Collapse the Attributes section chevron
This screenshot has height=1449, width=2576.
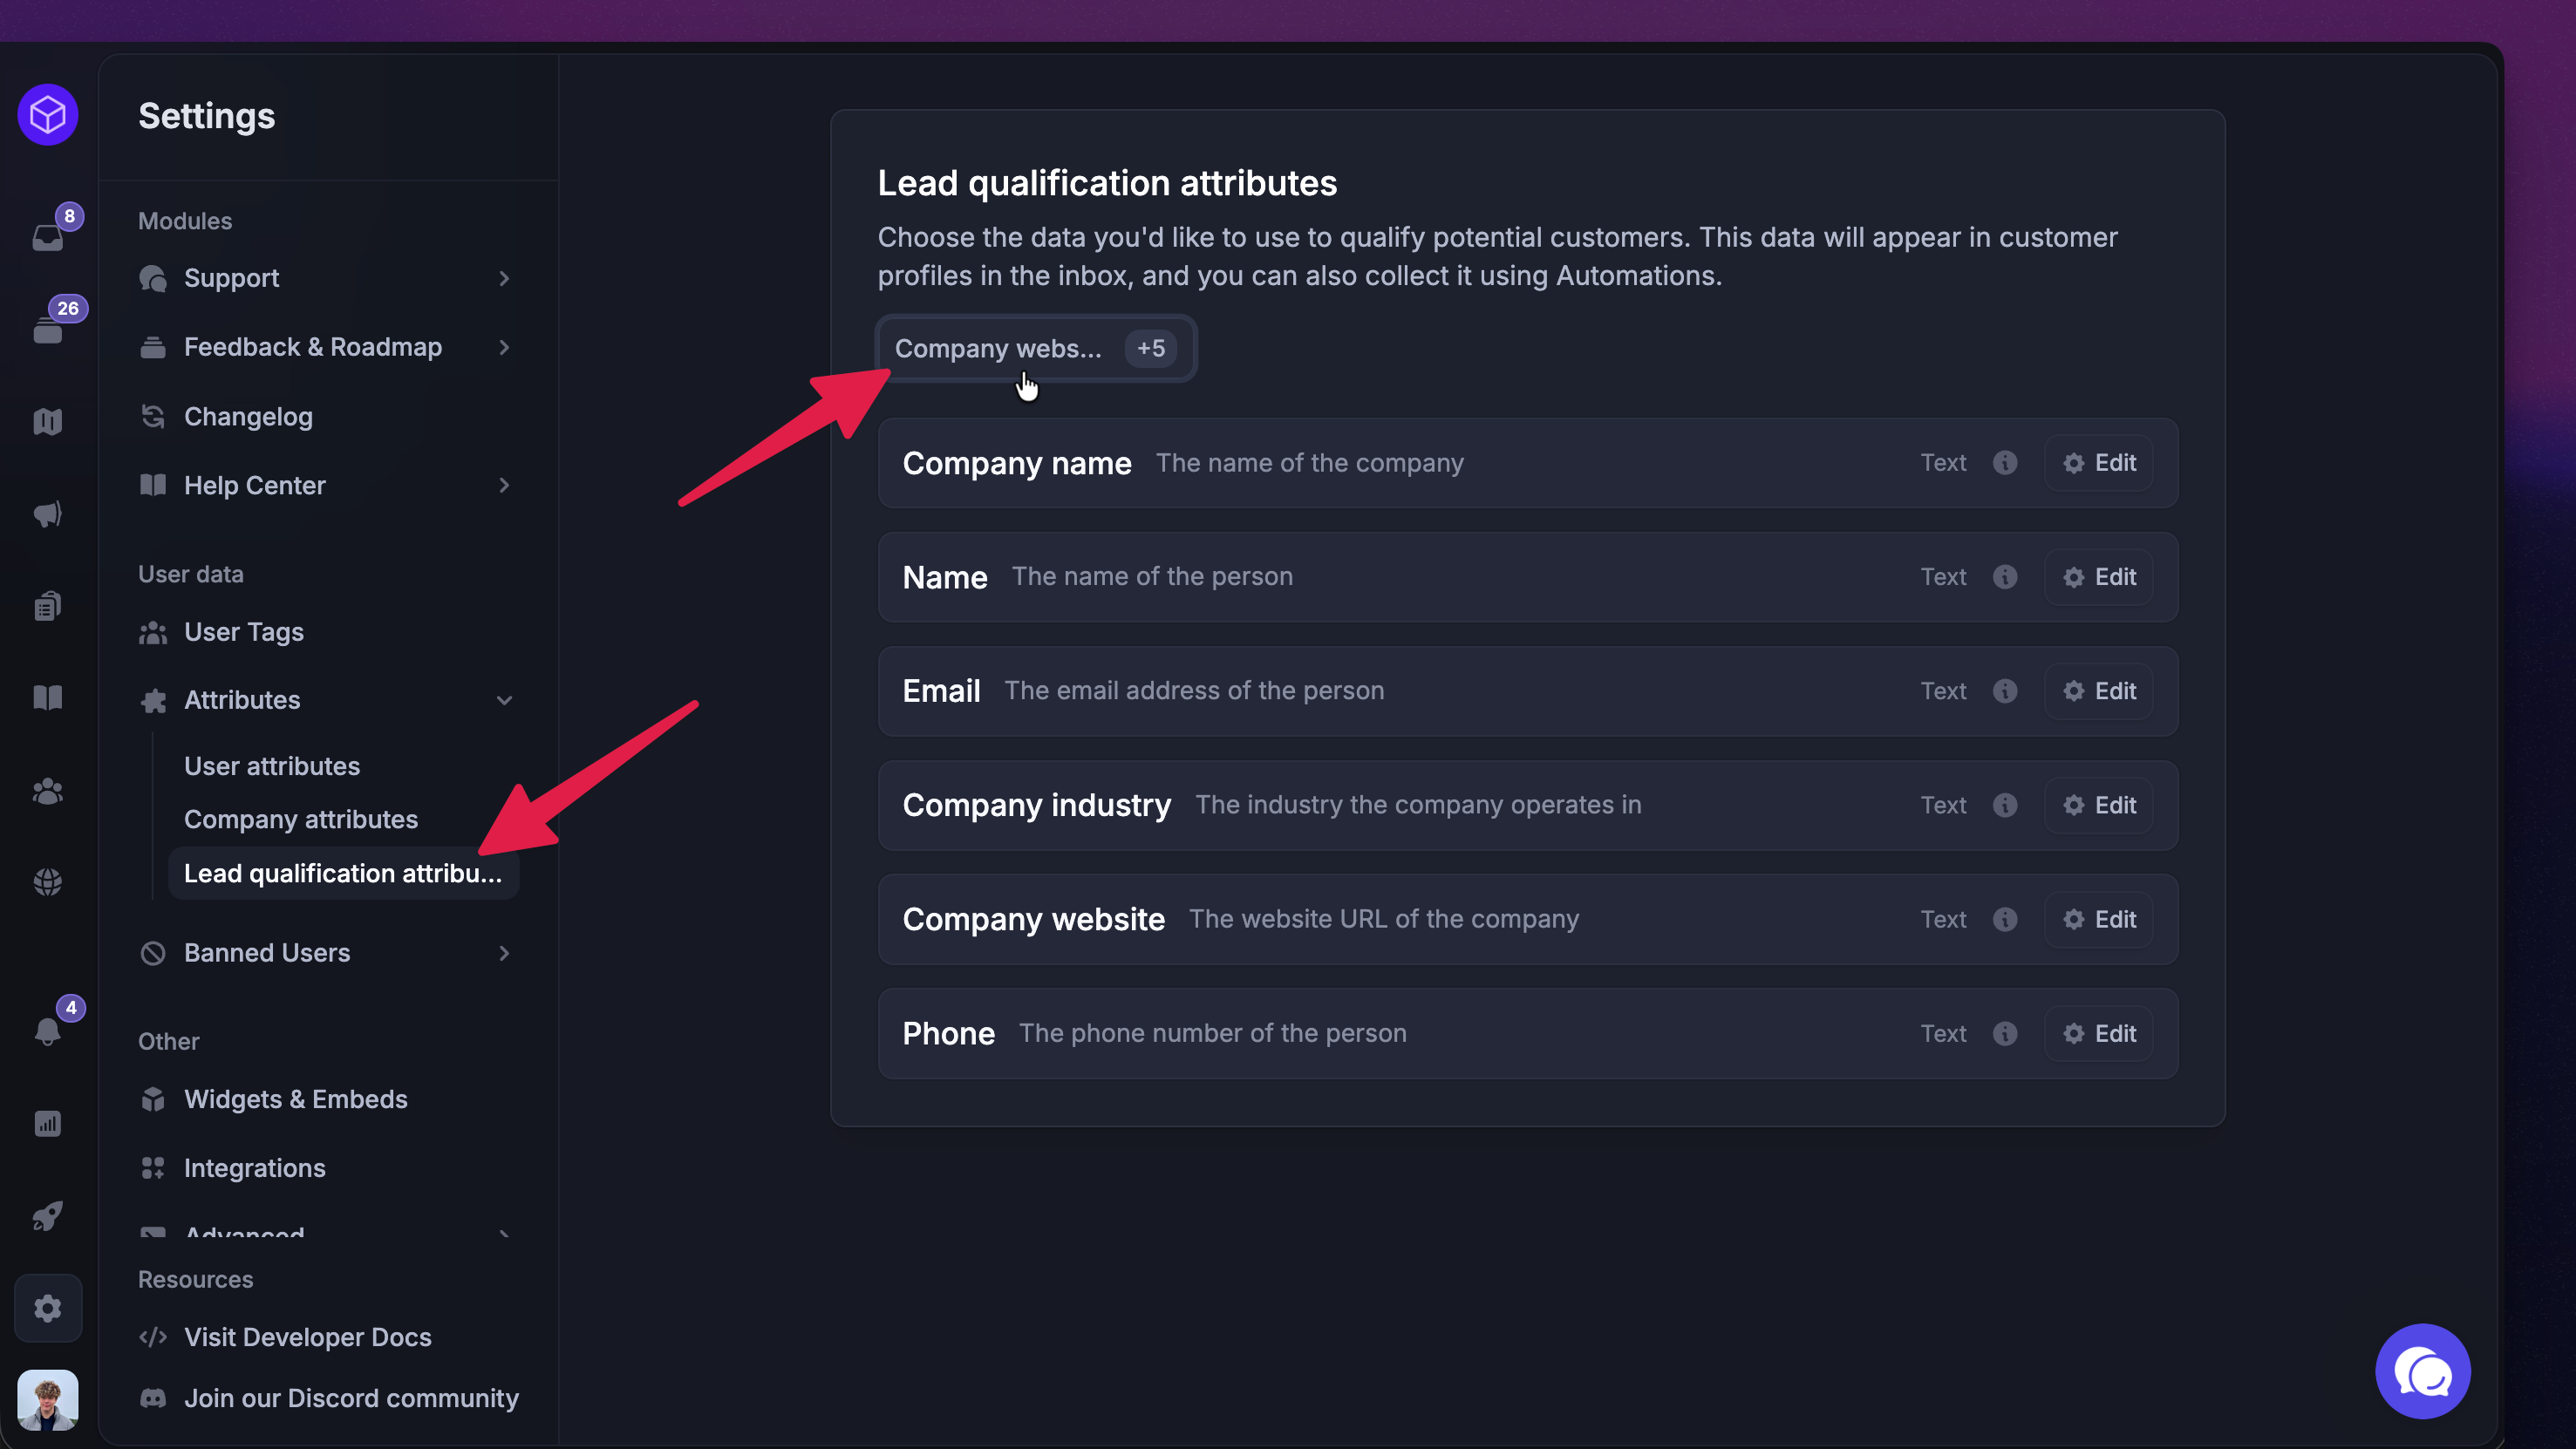click(504, 700)
